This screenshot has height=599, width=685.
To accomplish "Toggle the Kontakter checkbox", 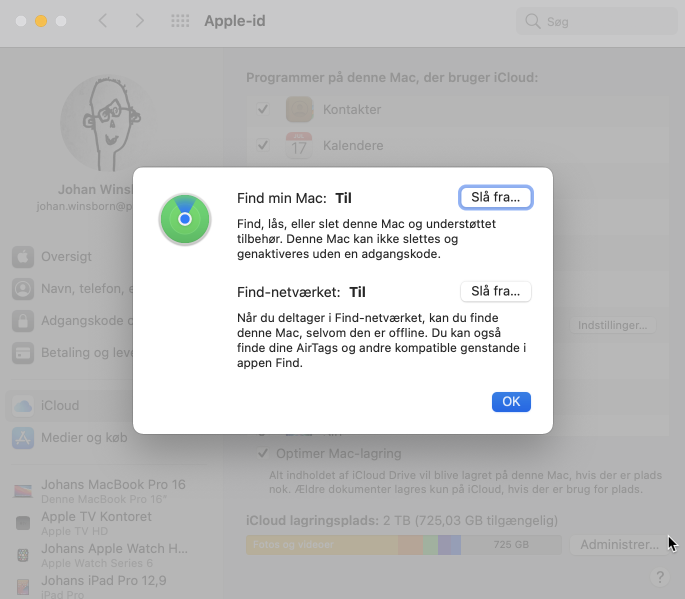I will pos(263,109).
